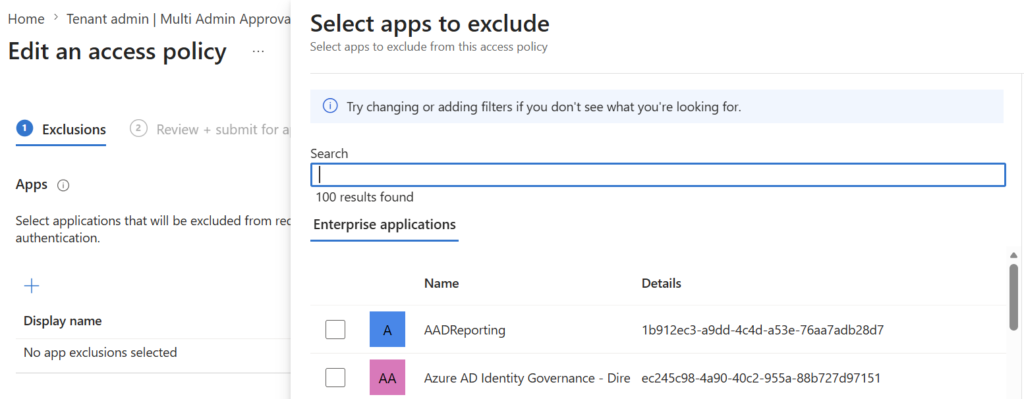The width and height of the screenshot is (1024, 399).
Task: Open Tenant admin Multi Admin Approval breadcrumb
Action: [178, 19]
